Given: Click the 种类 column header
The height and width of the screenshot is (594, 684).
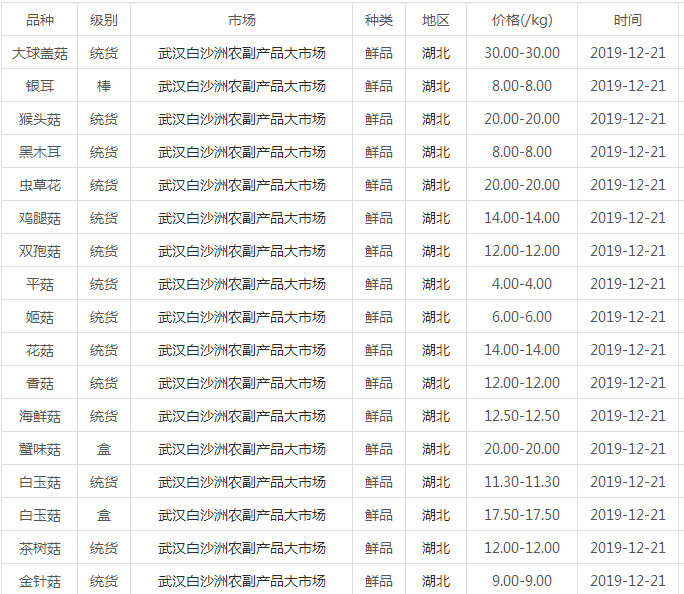Looking at the screenshot, I should click(x=379, y=20).
